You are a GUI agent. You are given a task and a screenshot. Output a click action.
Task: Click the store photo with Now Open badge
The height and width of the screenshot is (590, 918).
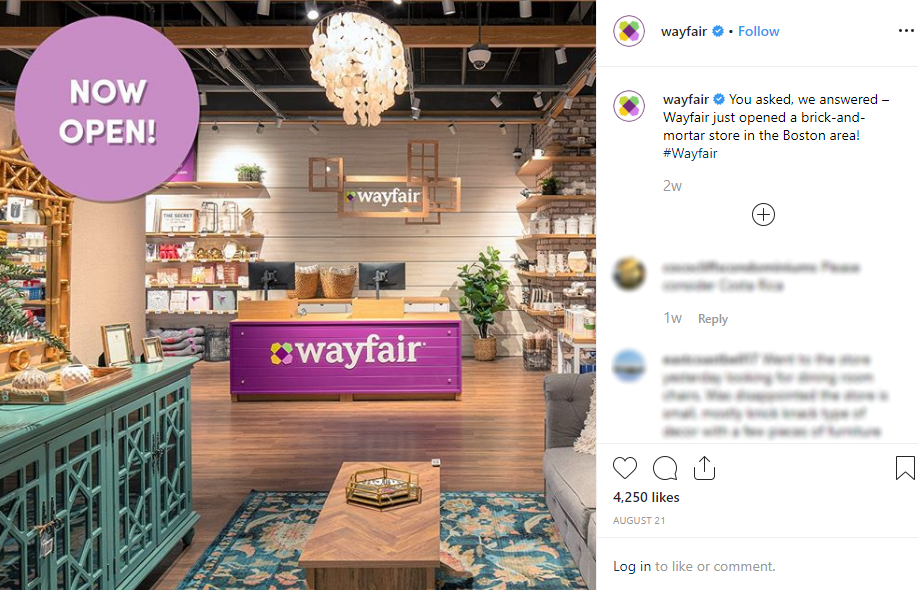[x=298, y=295]
